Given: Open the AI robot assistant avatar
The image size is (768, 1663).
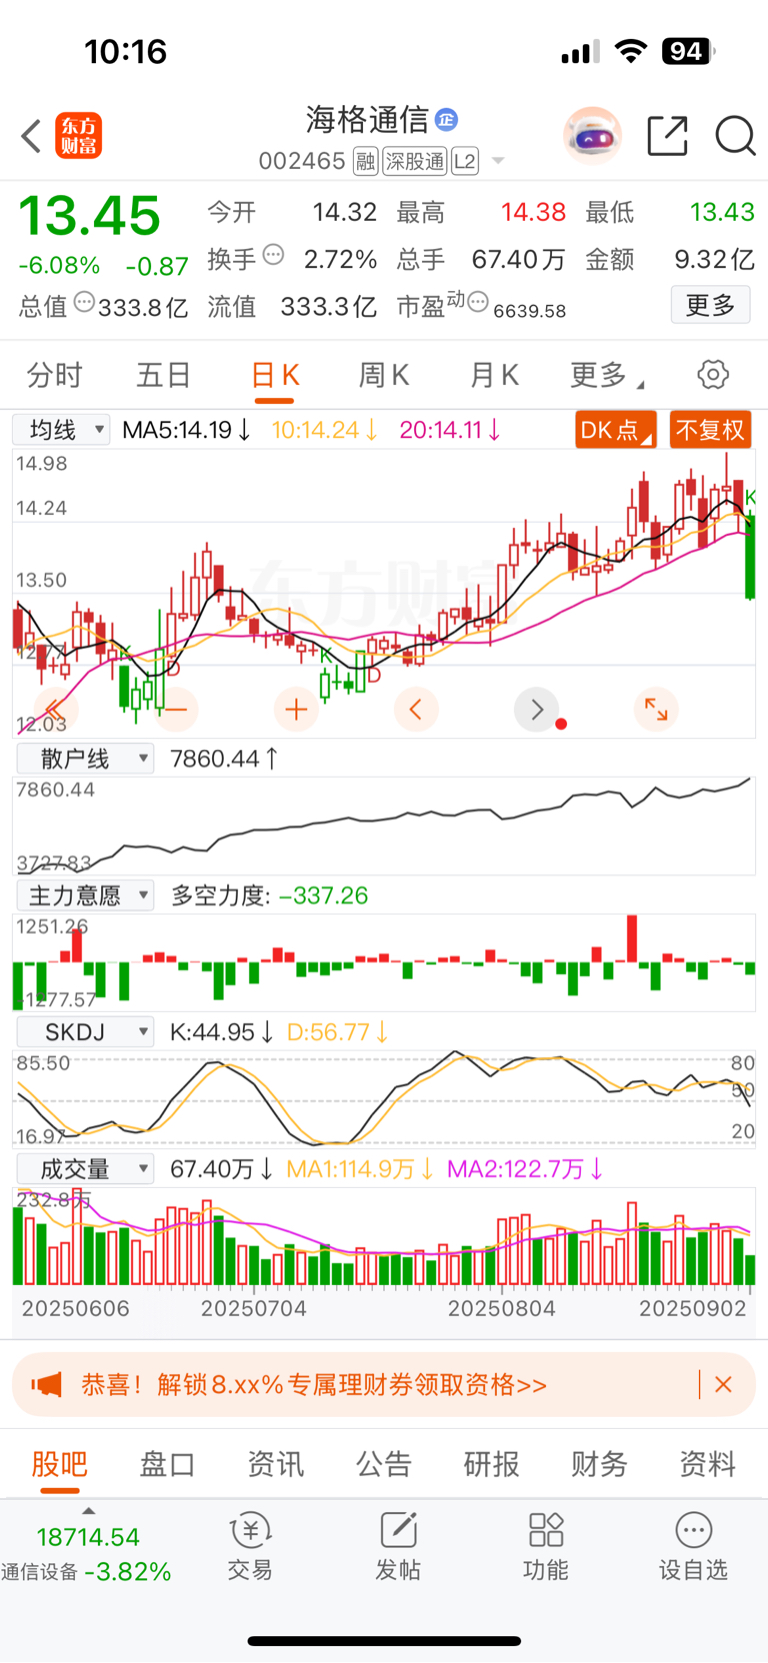Looking at the screenshot, I should pos(592,135).
